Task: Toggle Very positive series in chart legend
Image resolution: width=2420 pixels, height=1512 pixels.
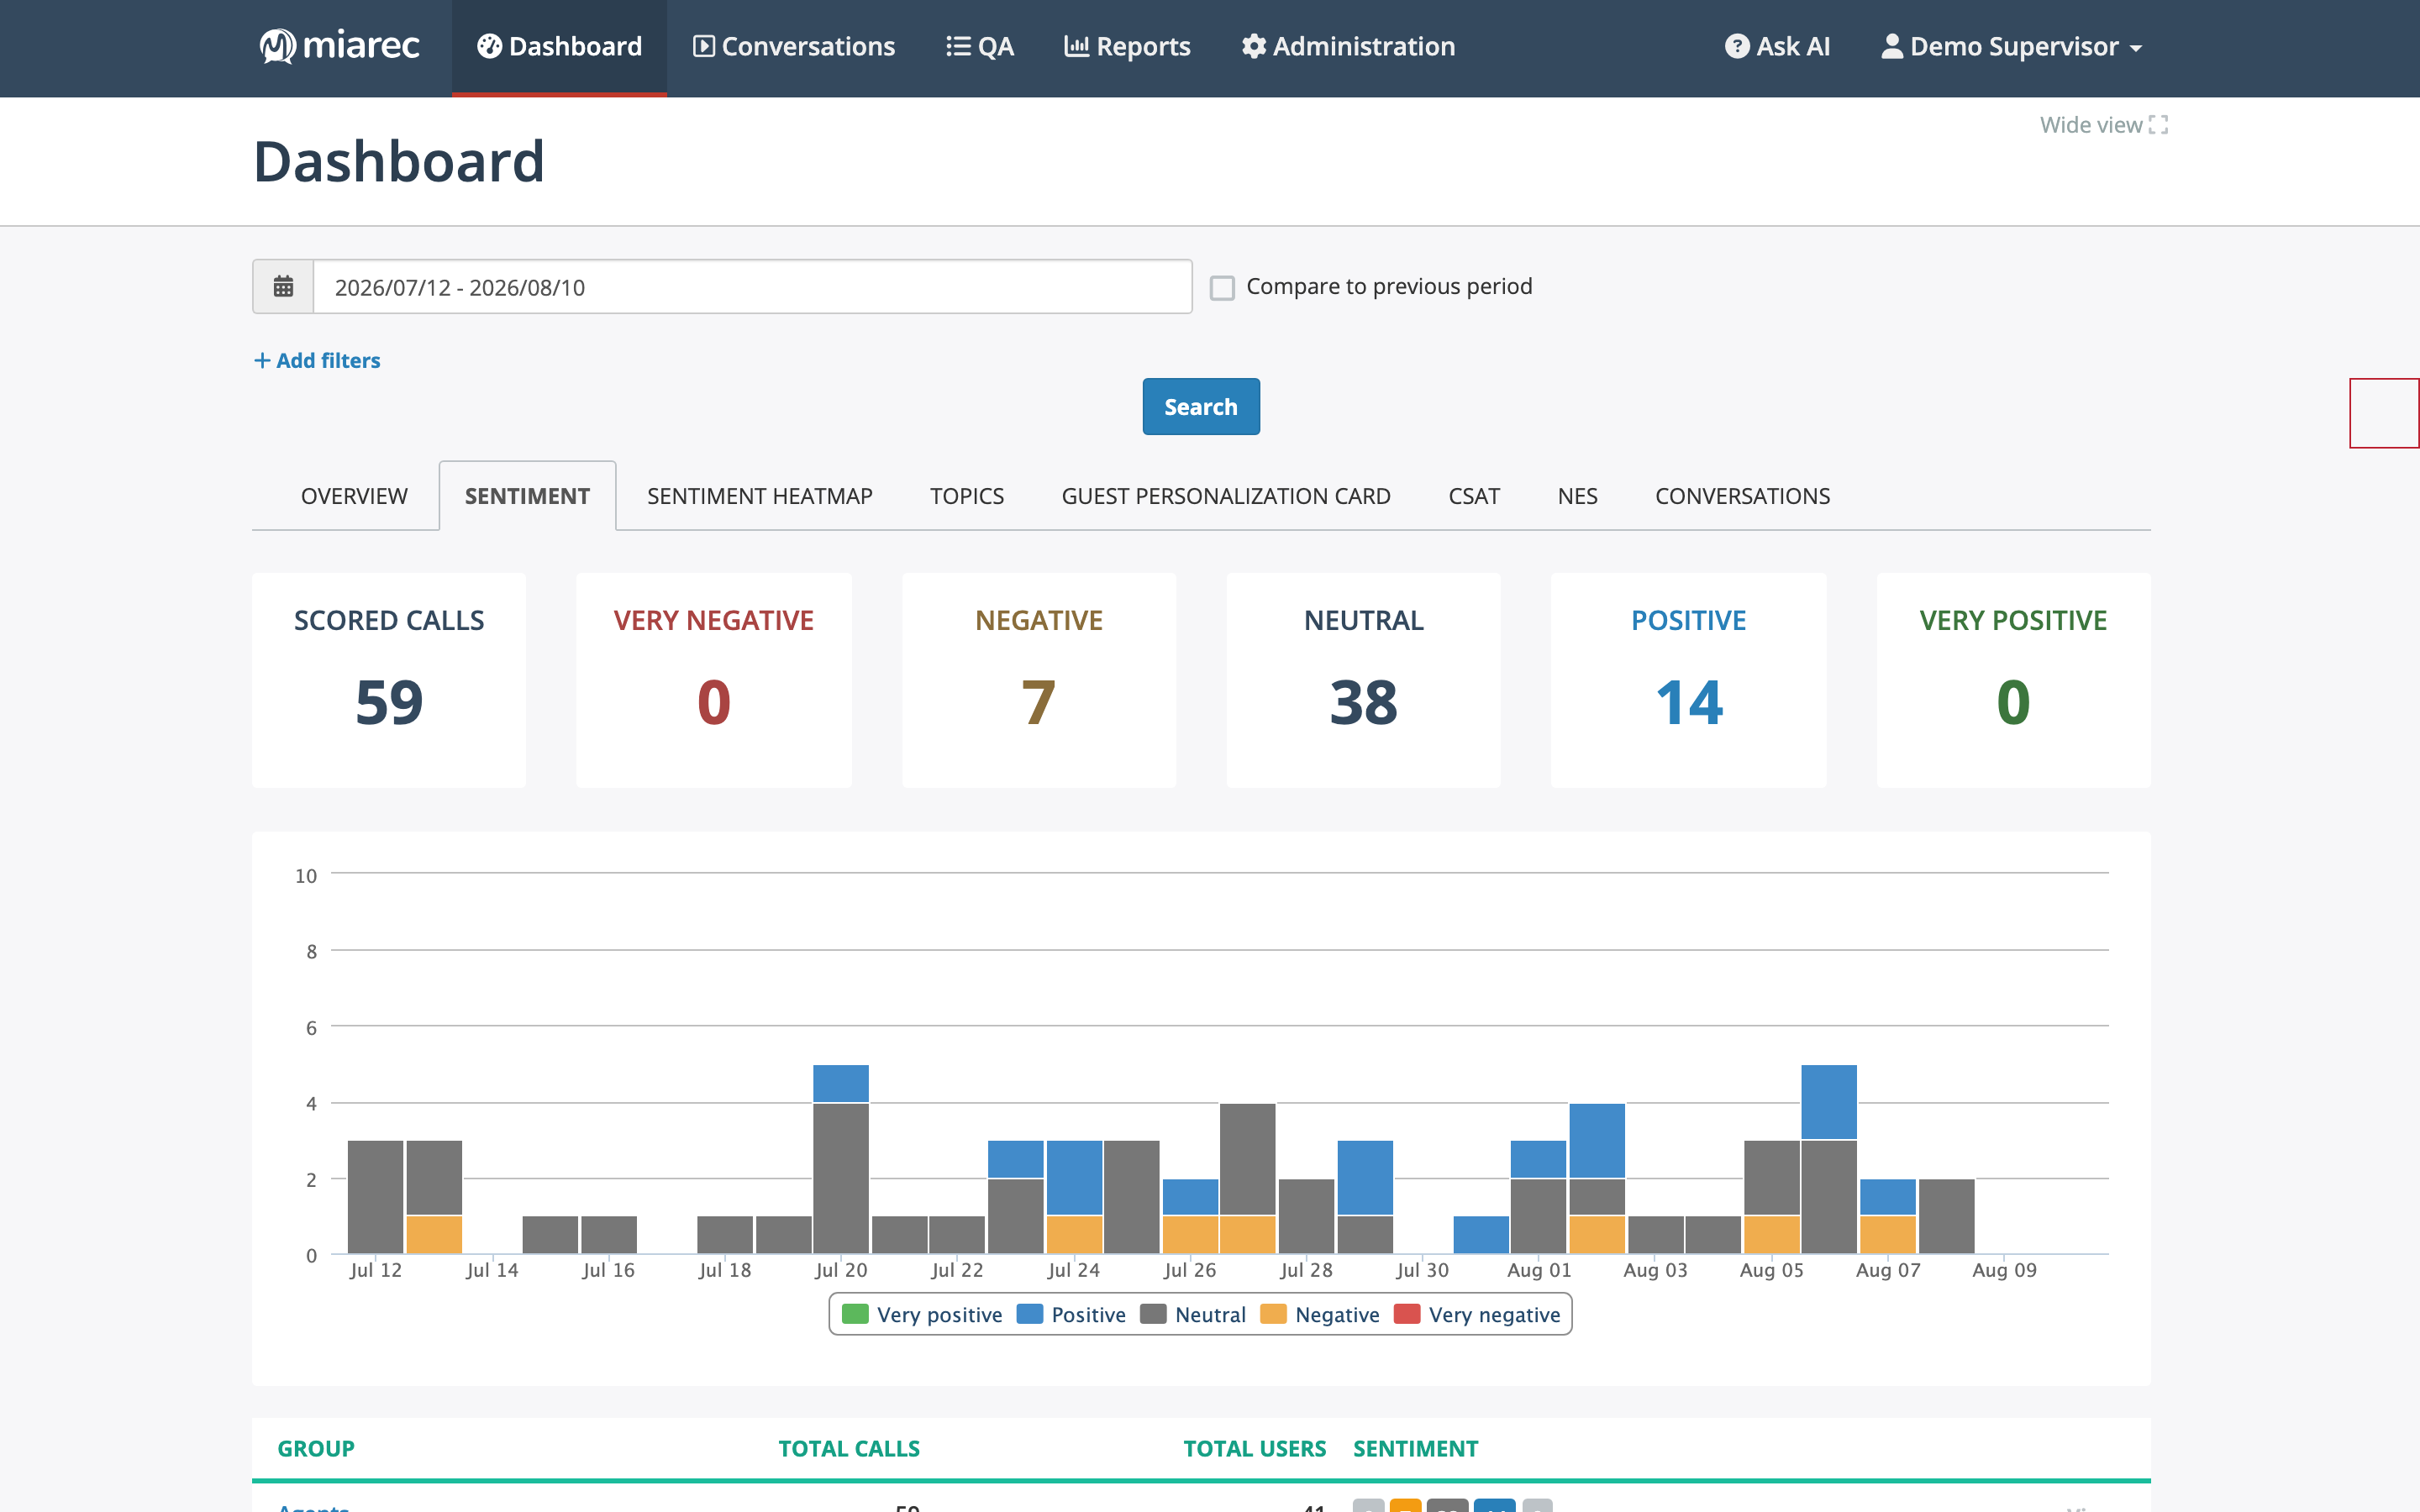Action: [x=922, y=1314]
